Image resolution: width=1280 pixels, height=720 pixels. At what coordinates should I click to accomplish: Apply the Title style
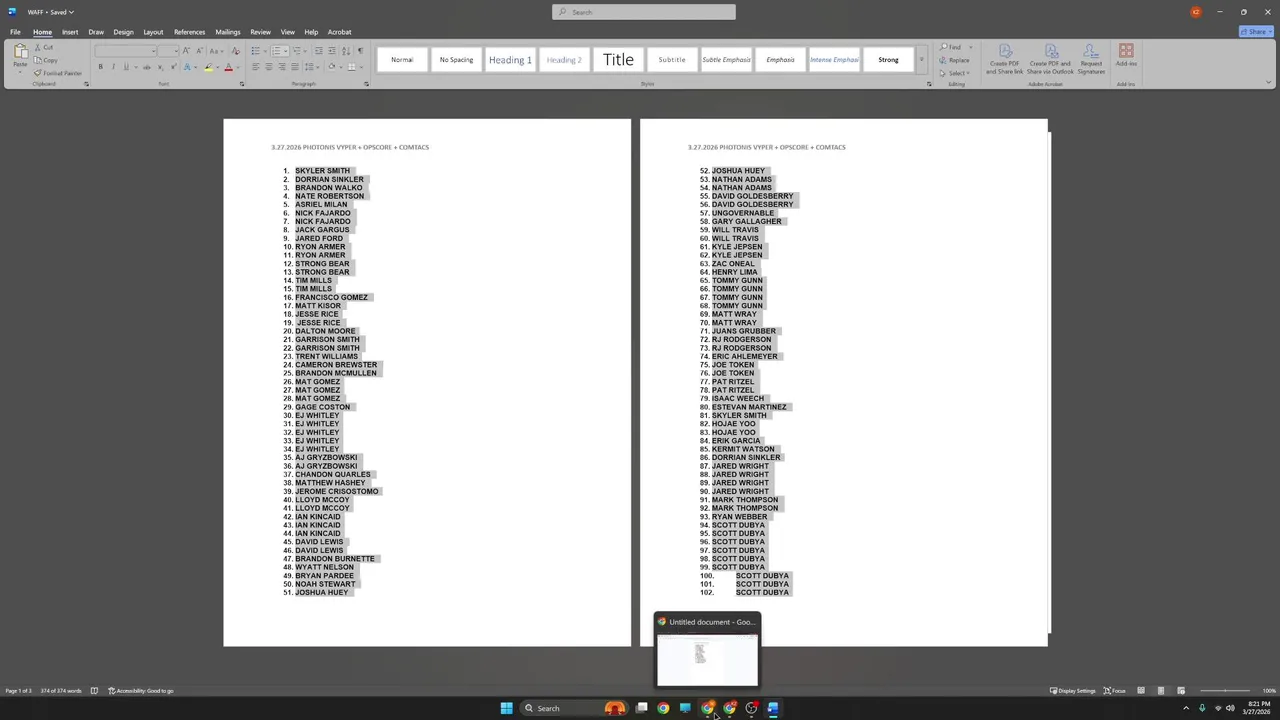[x=618, y=60]
